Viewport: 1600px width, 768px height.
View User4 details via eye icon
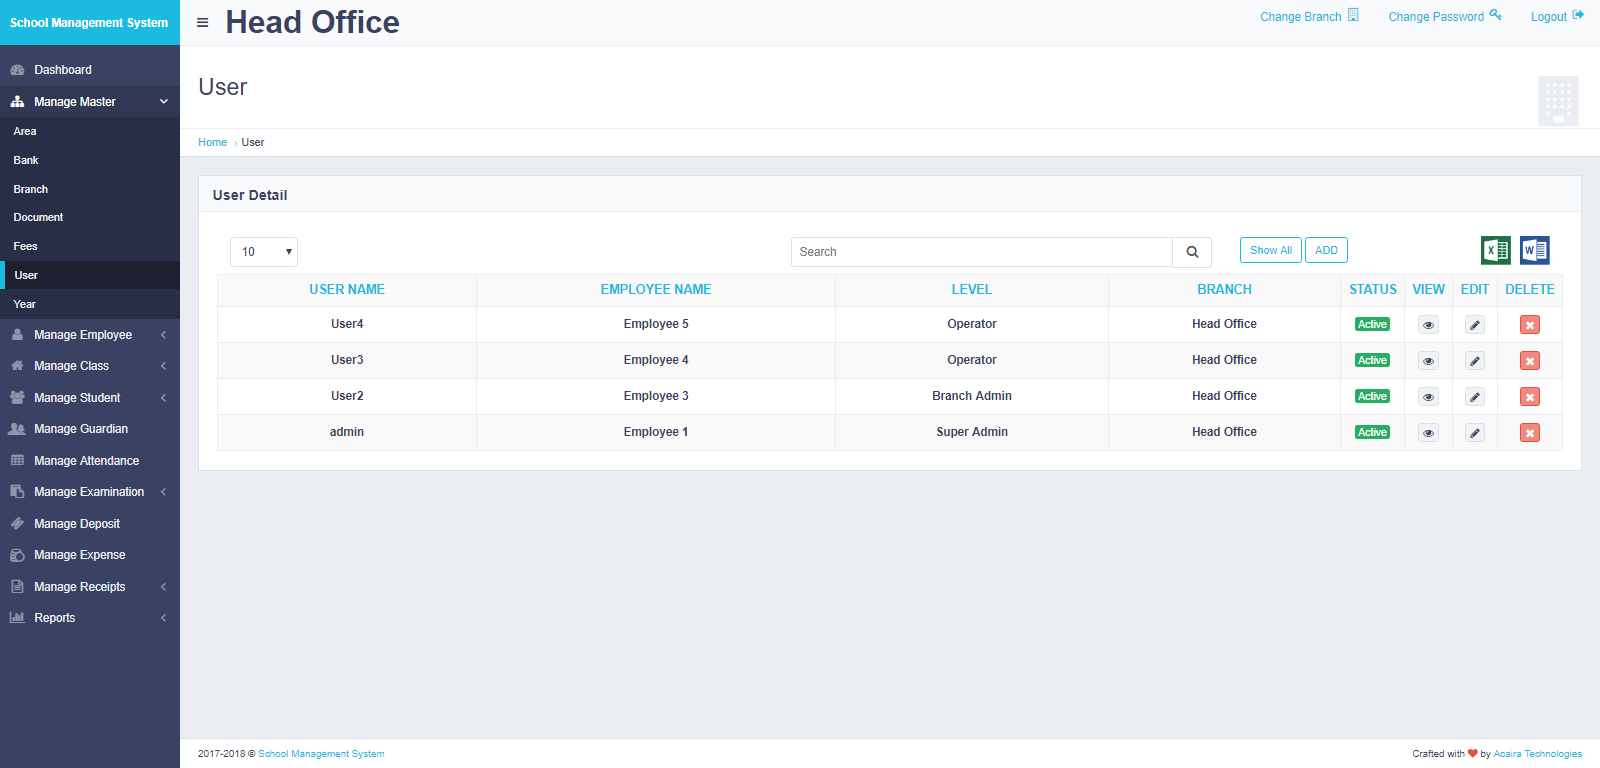pos(1428,325)
